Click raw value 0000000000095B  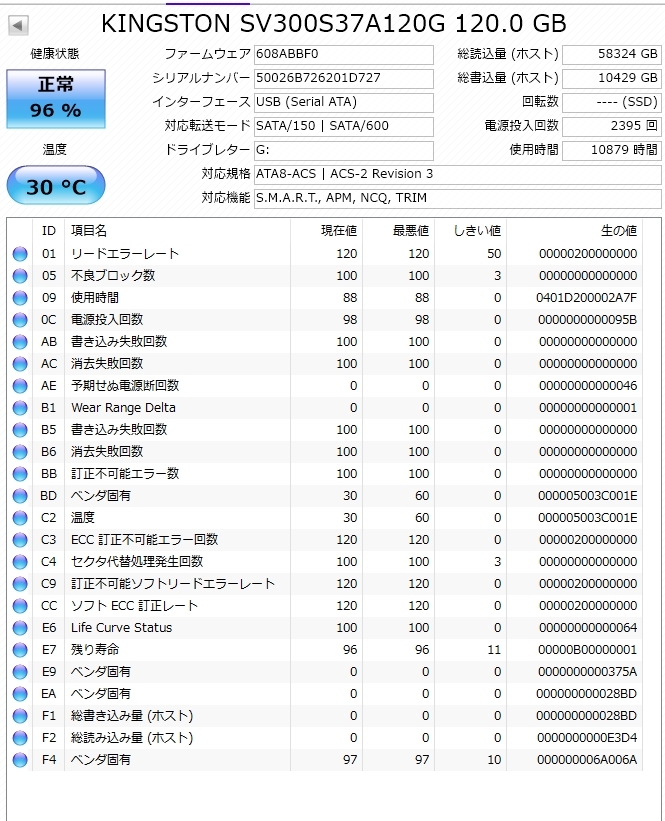(x=588, y=320)
